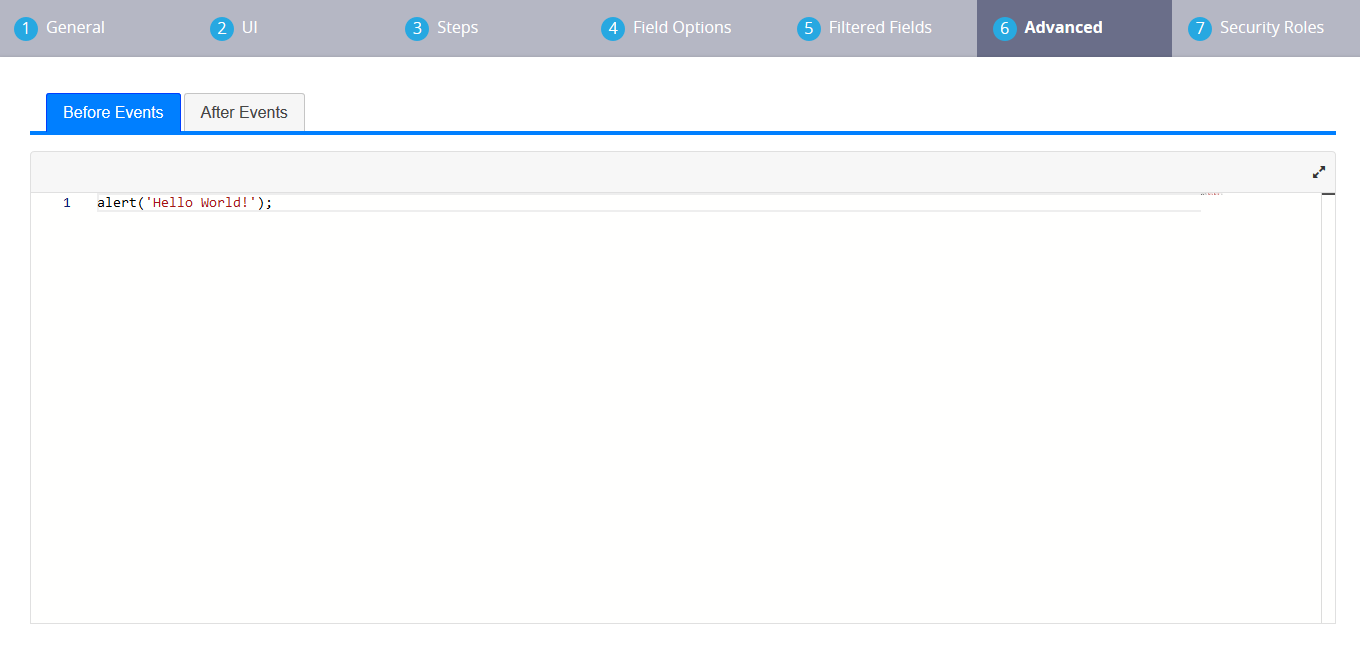
Task: Click line number 1 in the editor gutter
Action: [67, 203]
